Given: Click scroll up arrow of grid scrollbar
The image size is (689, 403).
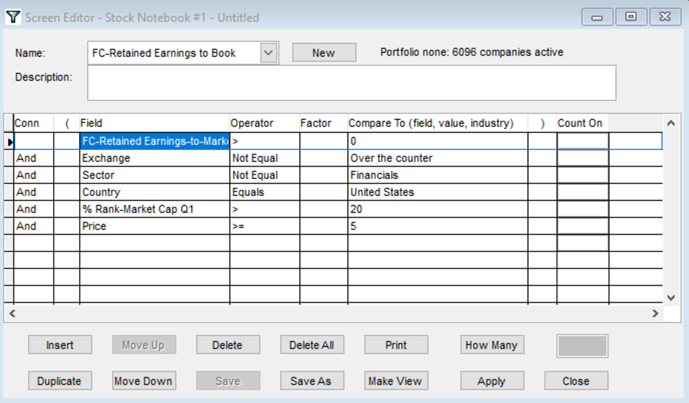Looking at the screenshot, I should coord(671,123).
